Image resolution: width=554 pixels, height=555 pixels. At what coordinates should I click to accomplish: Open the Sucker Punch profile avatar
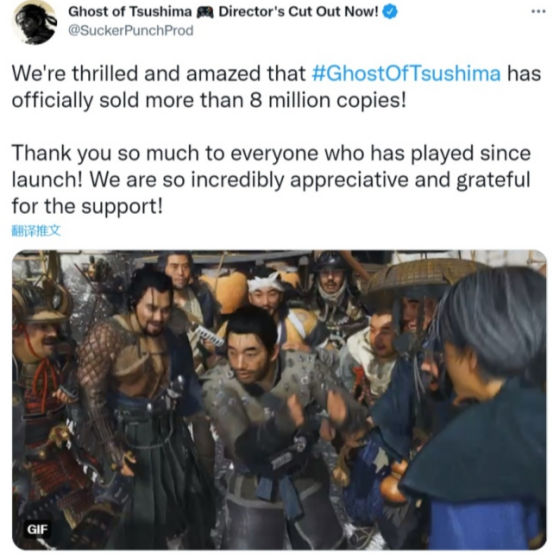coord(34,22)
